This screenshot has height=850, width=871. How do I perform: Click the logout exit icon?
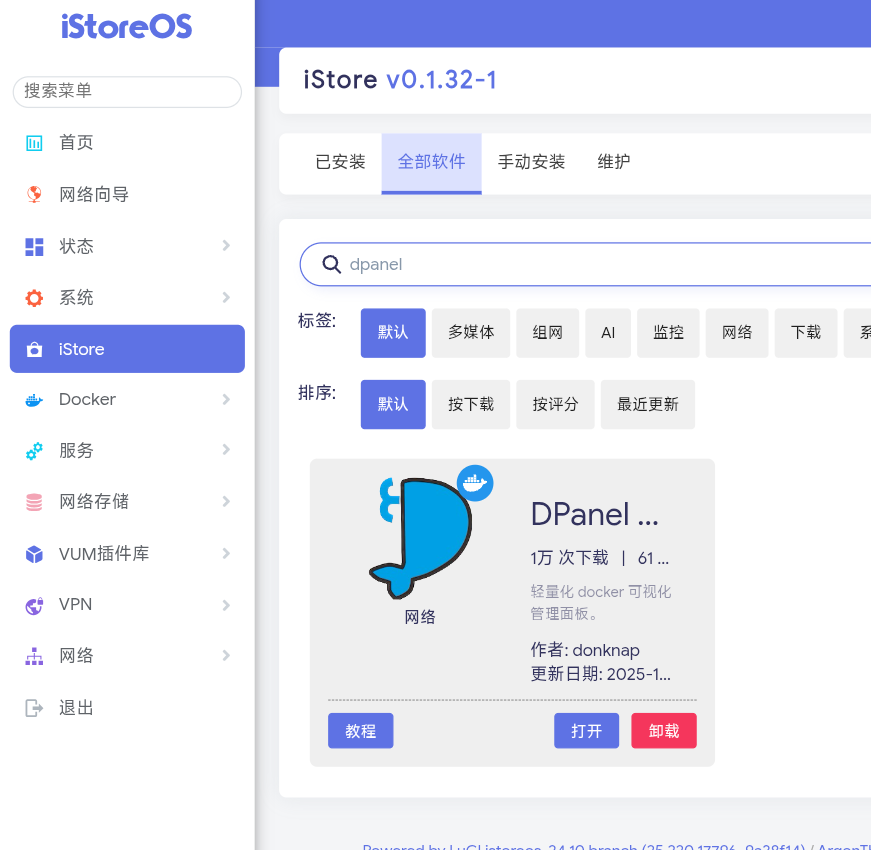pyautogui.click(x=34, y=708)
